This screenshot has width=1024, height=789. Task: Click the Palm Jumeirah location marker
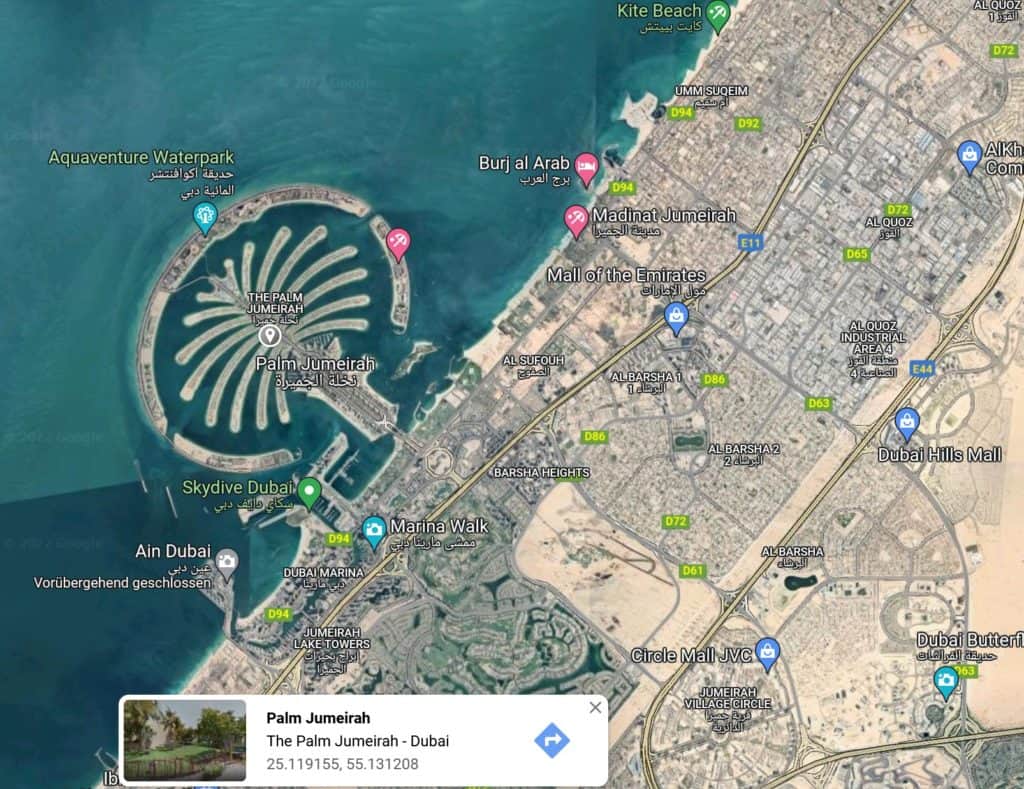pos(270,336)
